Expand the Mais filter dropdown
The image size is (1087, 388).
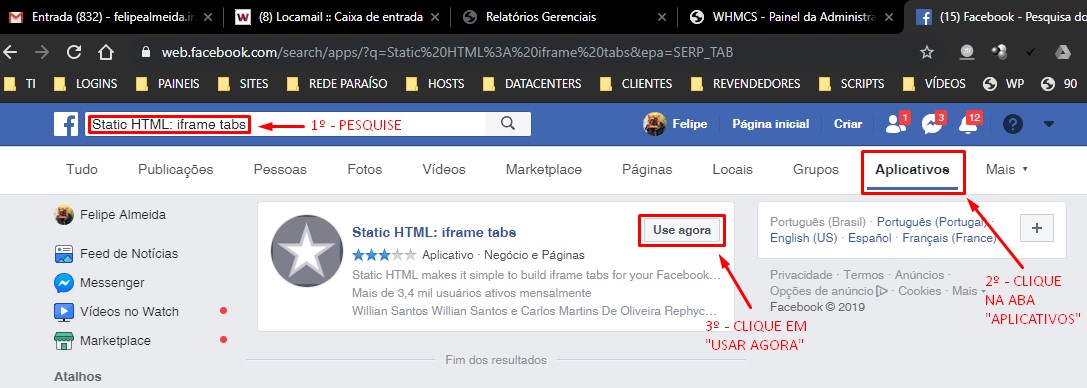click(1007, 170)
